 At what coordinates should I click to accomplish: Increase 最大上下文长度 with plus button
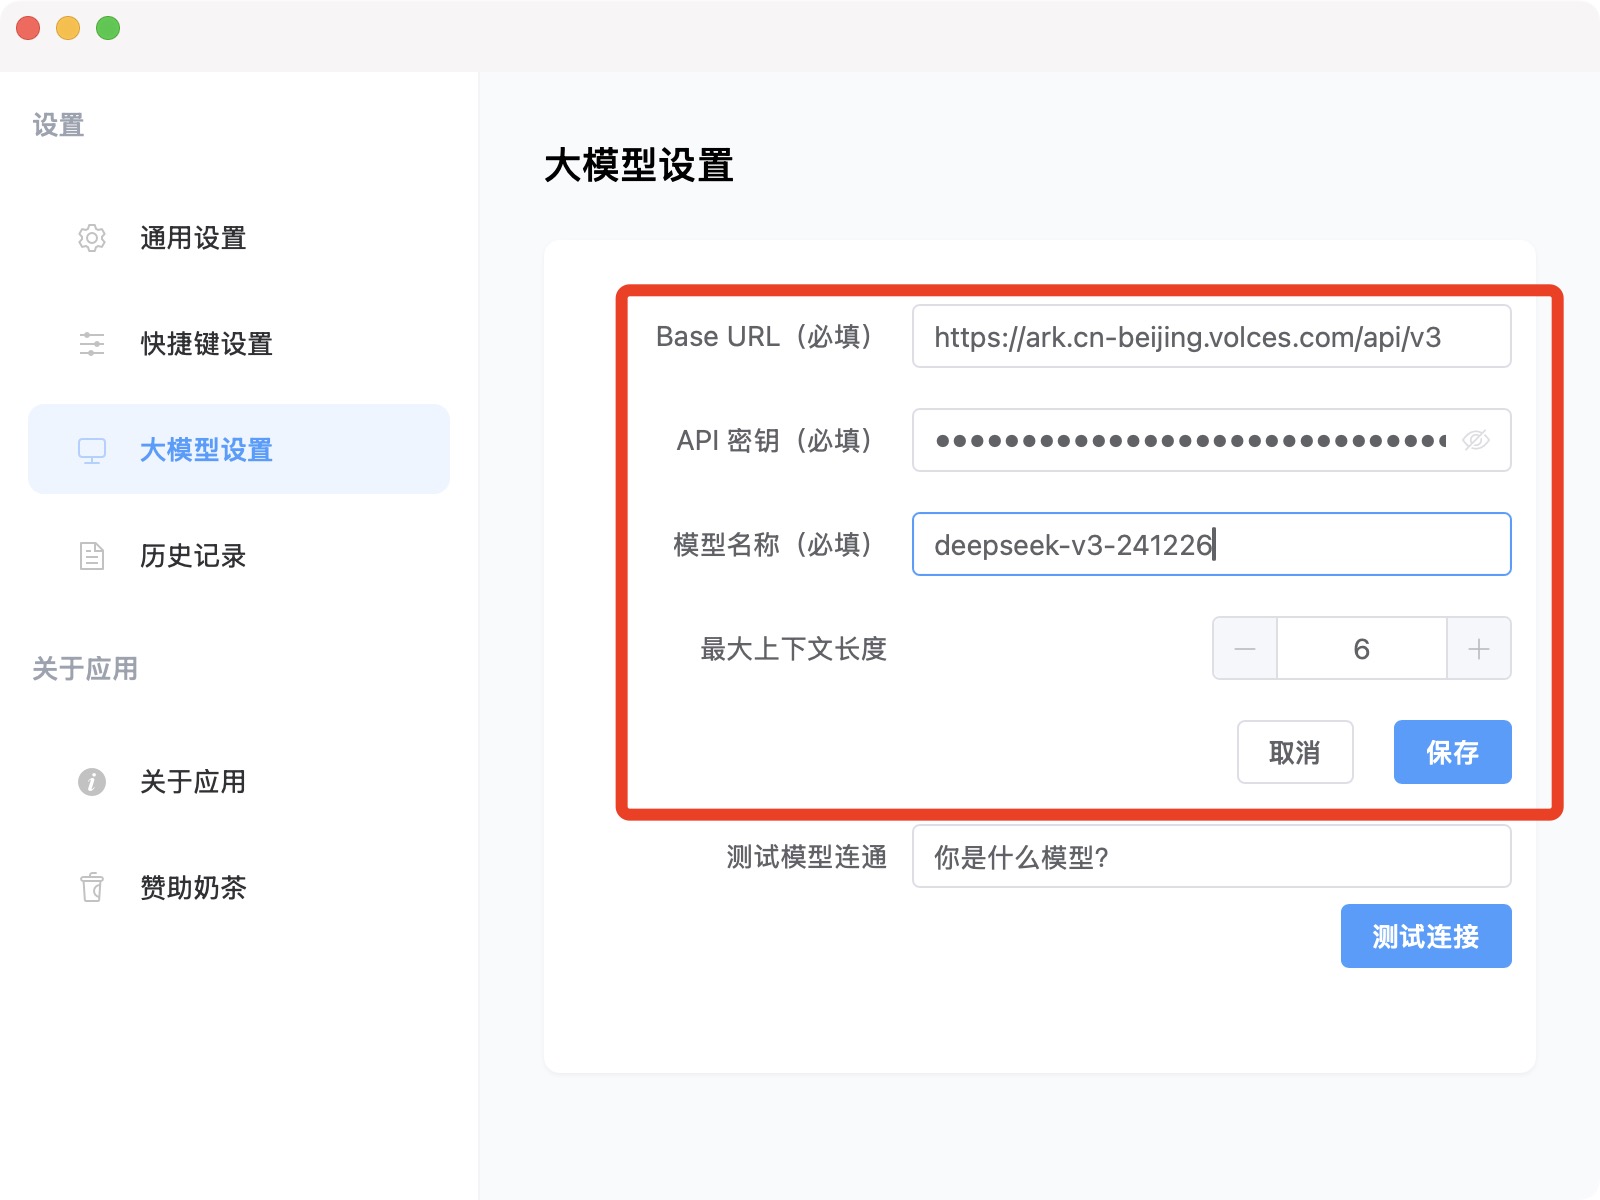click(x=1479, y=649)
